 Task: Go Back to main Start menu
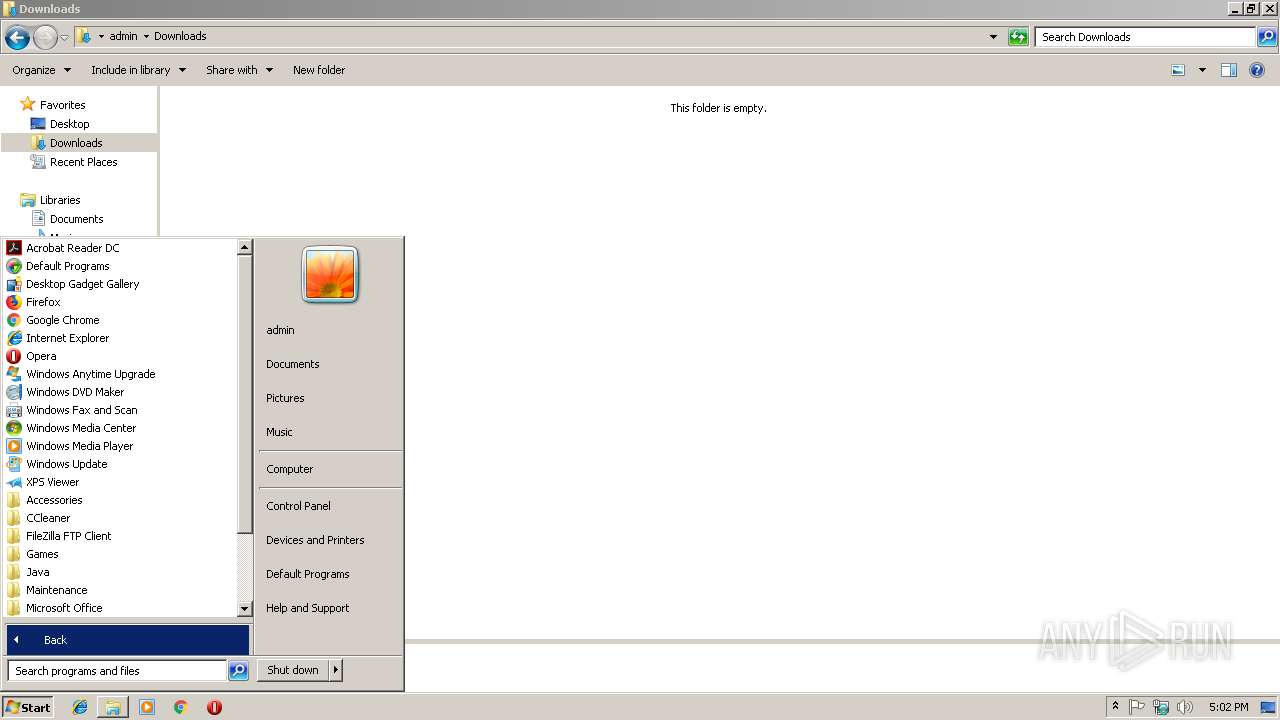(128, 640)
